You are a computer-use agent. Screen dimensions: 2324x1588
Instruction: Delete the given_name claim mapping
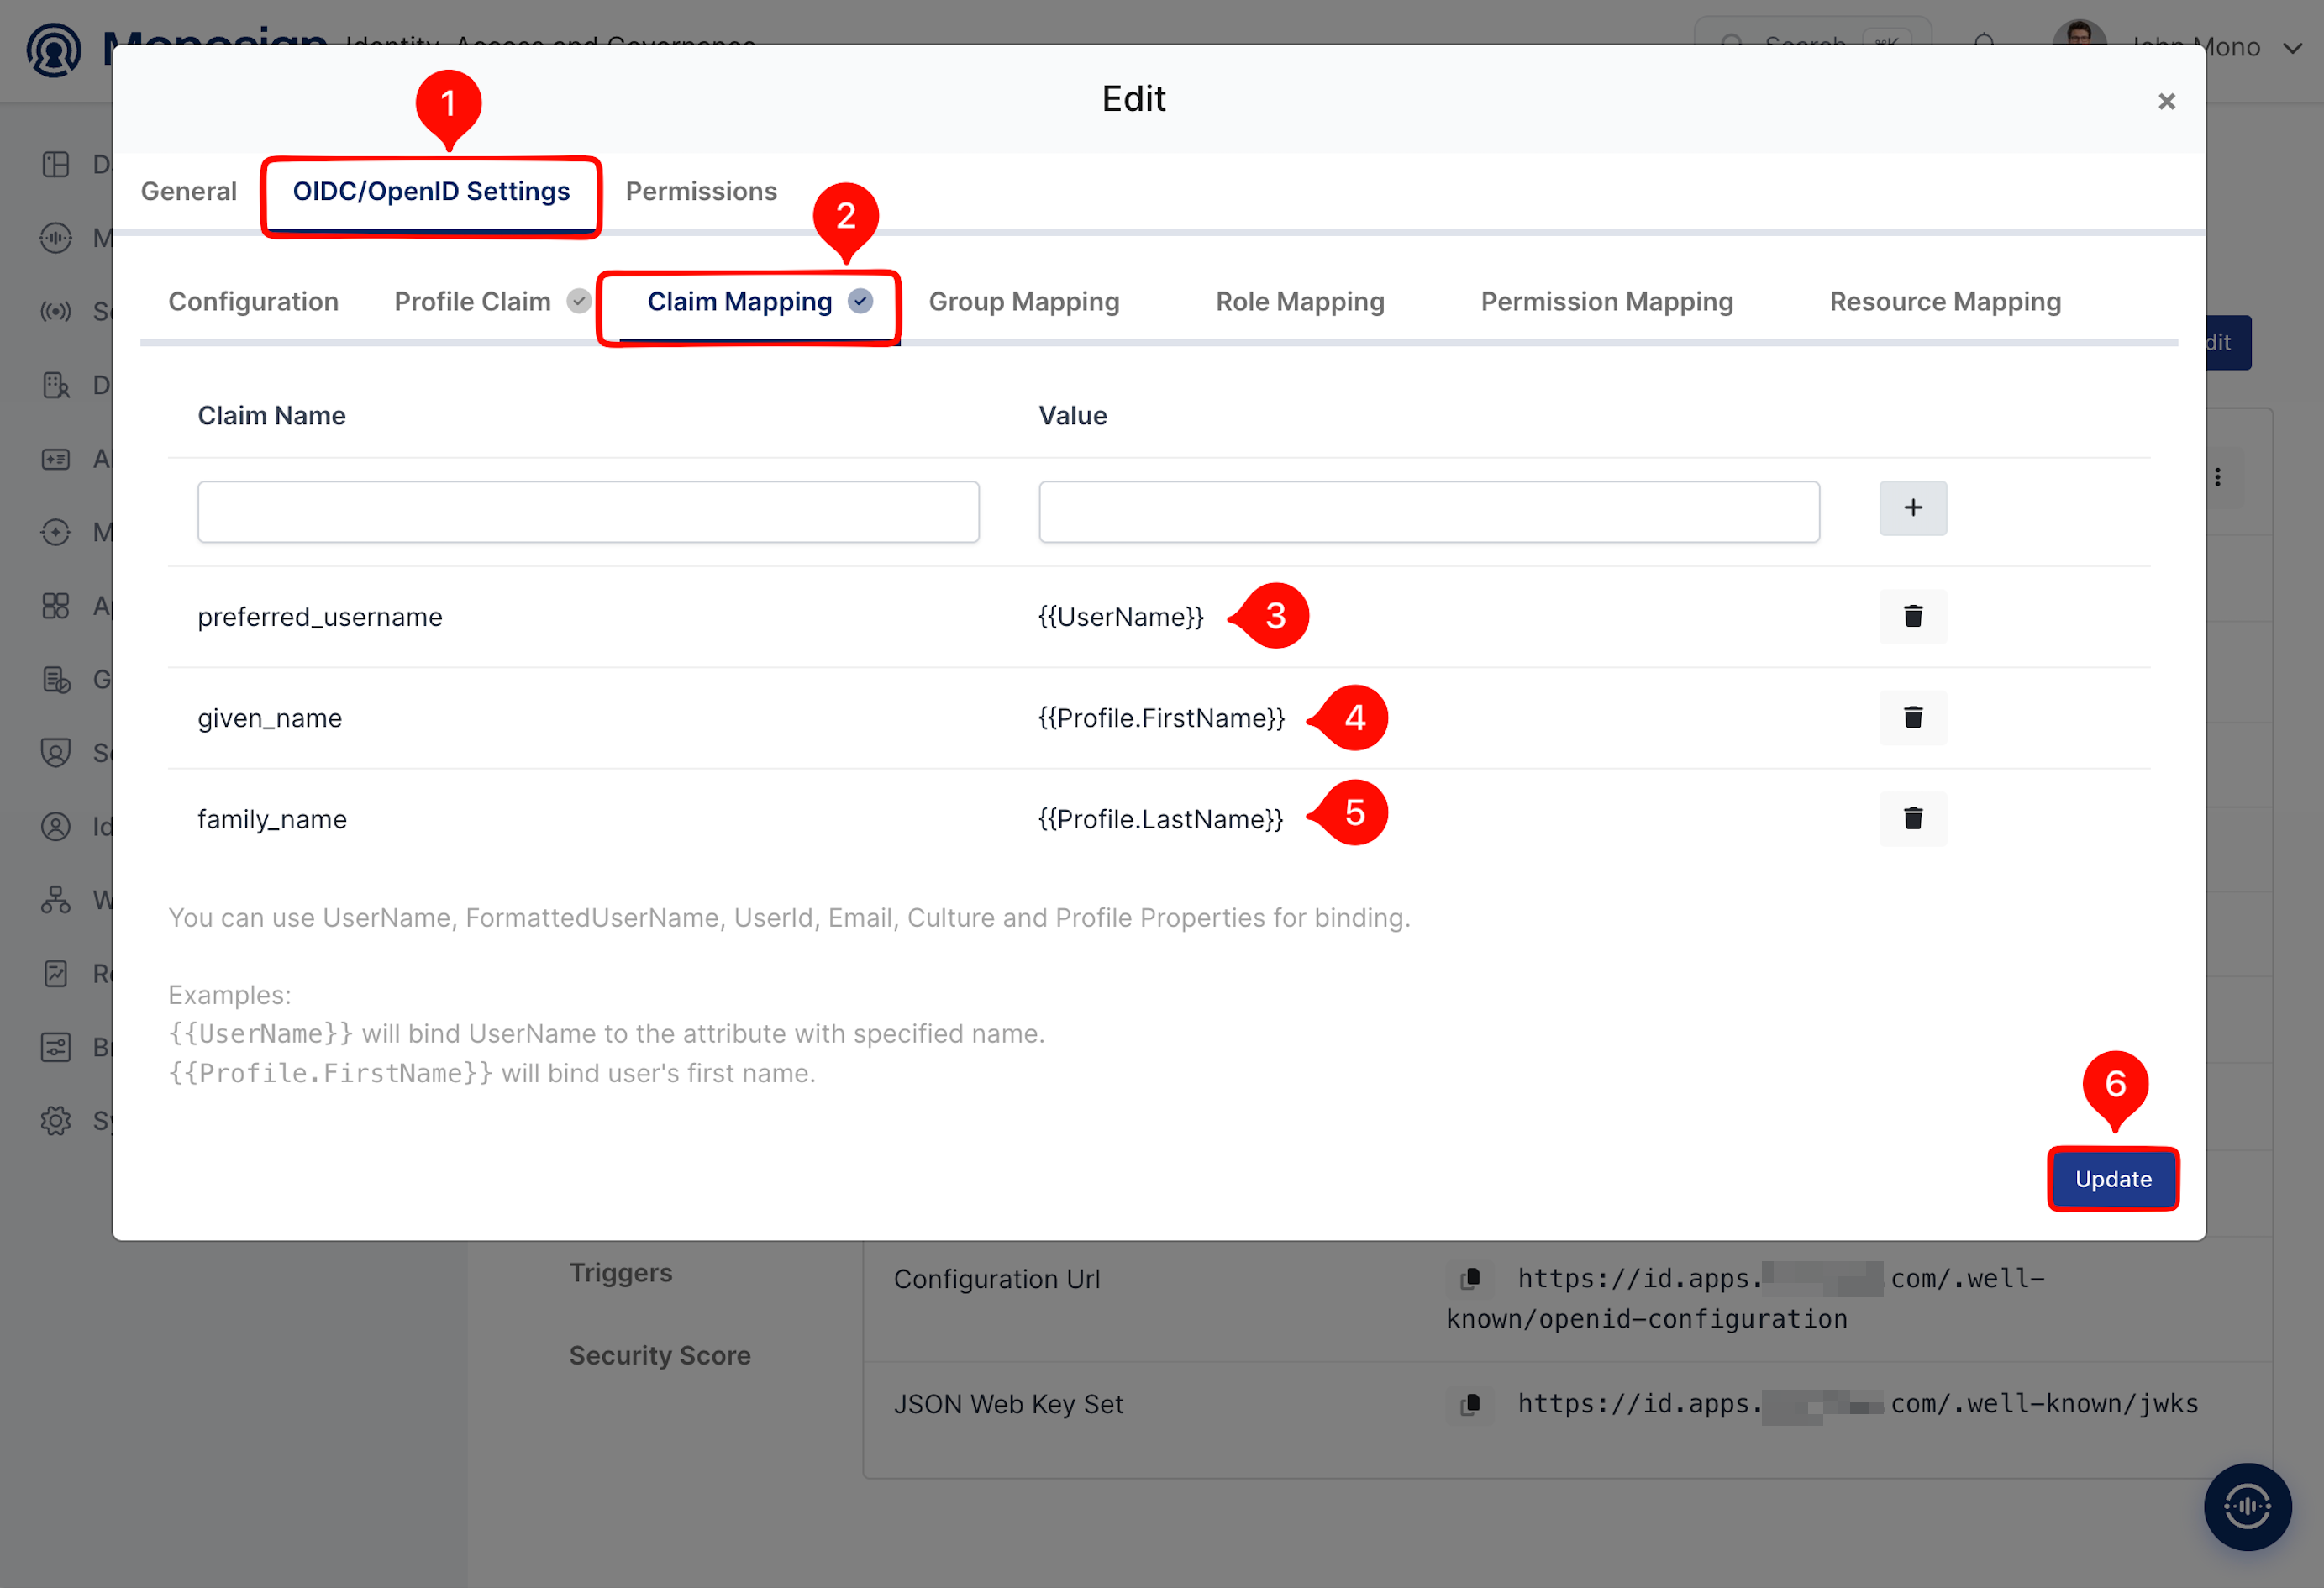1912,717
